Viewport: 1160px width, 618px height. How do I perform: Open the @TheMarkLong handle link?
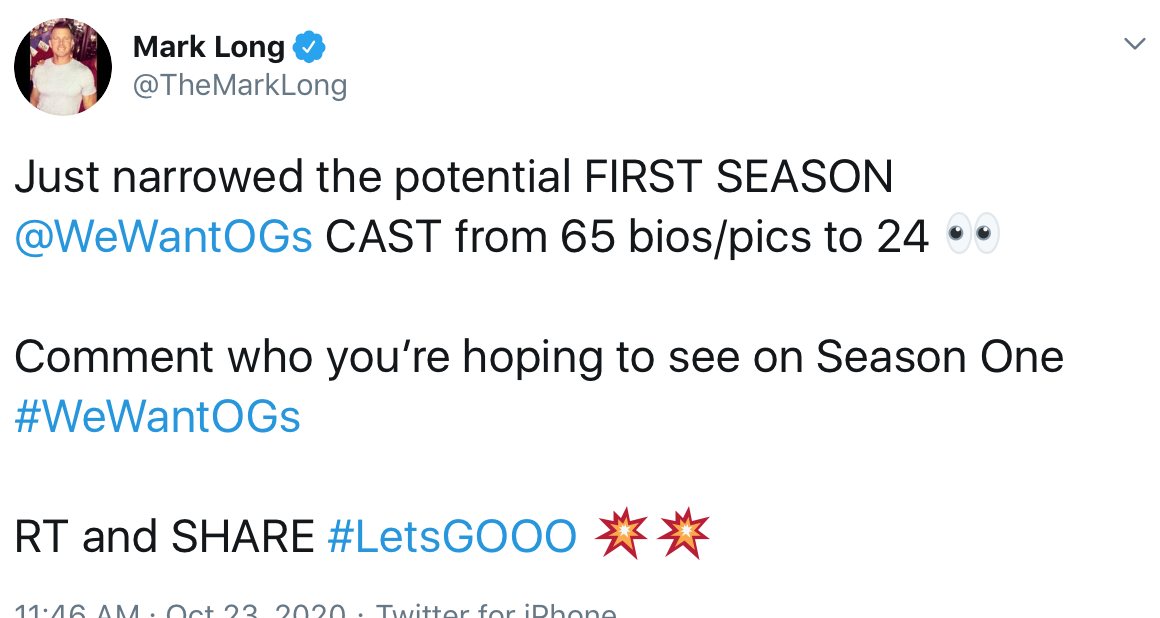[240, 85]
